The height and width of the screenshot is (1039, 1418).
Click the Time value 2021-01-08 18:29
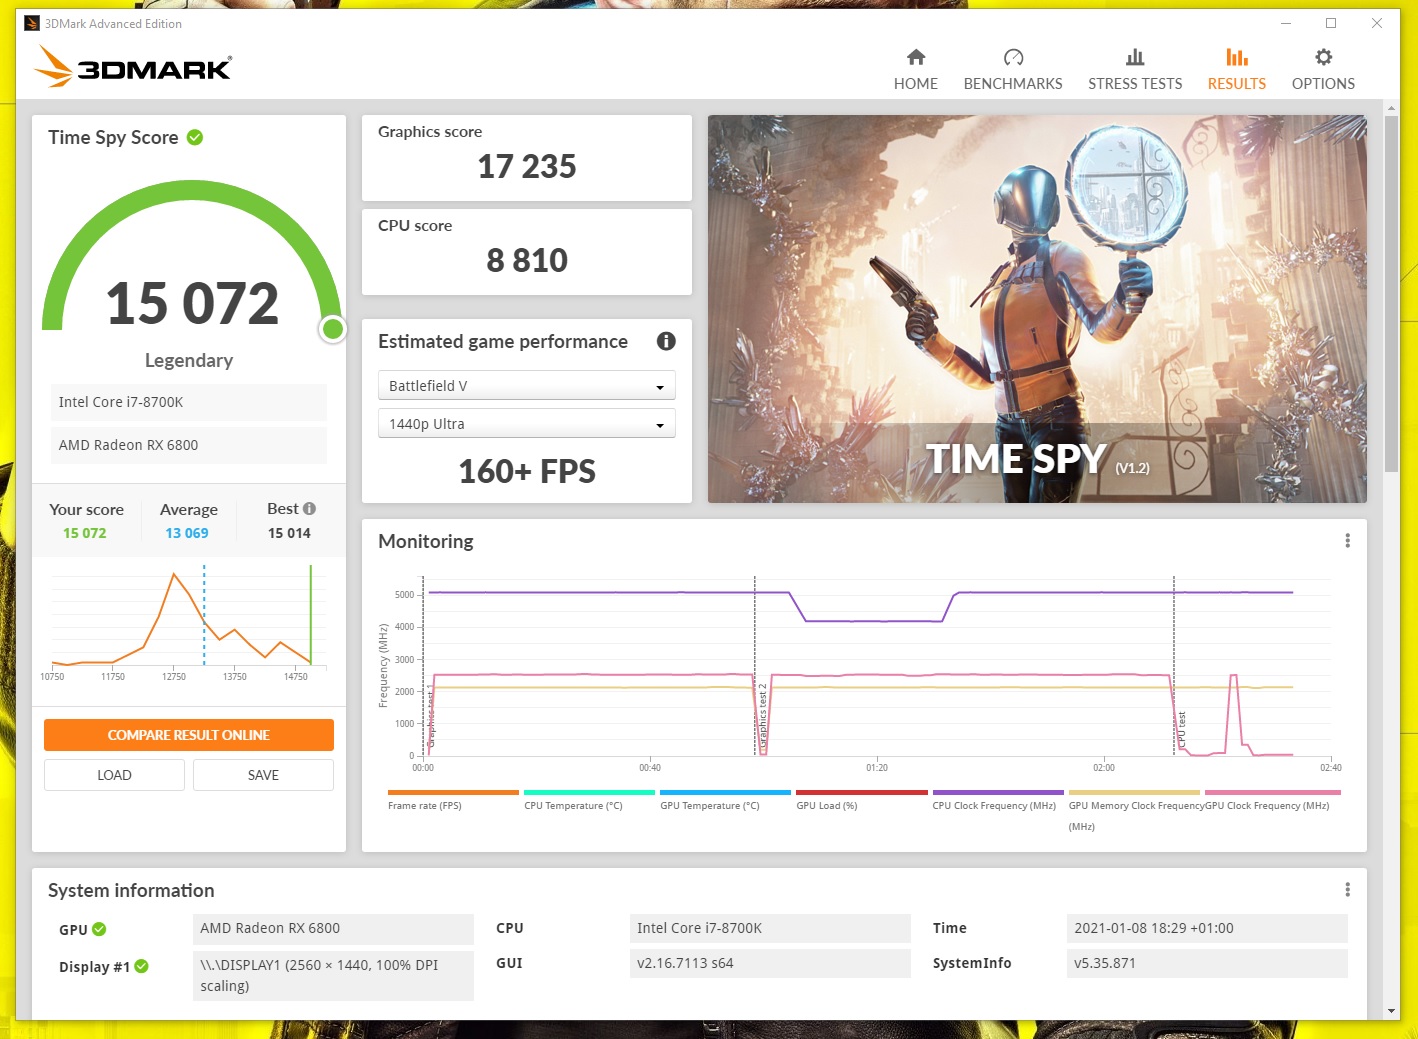tap(1207, 928)
